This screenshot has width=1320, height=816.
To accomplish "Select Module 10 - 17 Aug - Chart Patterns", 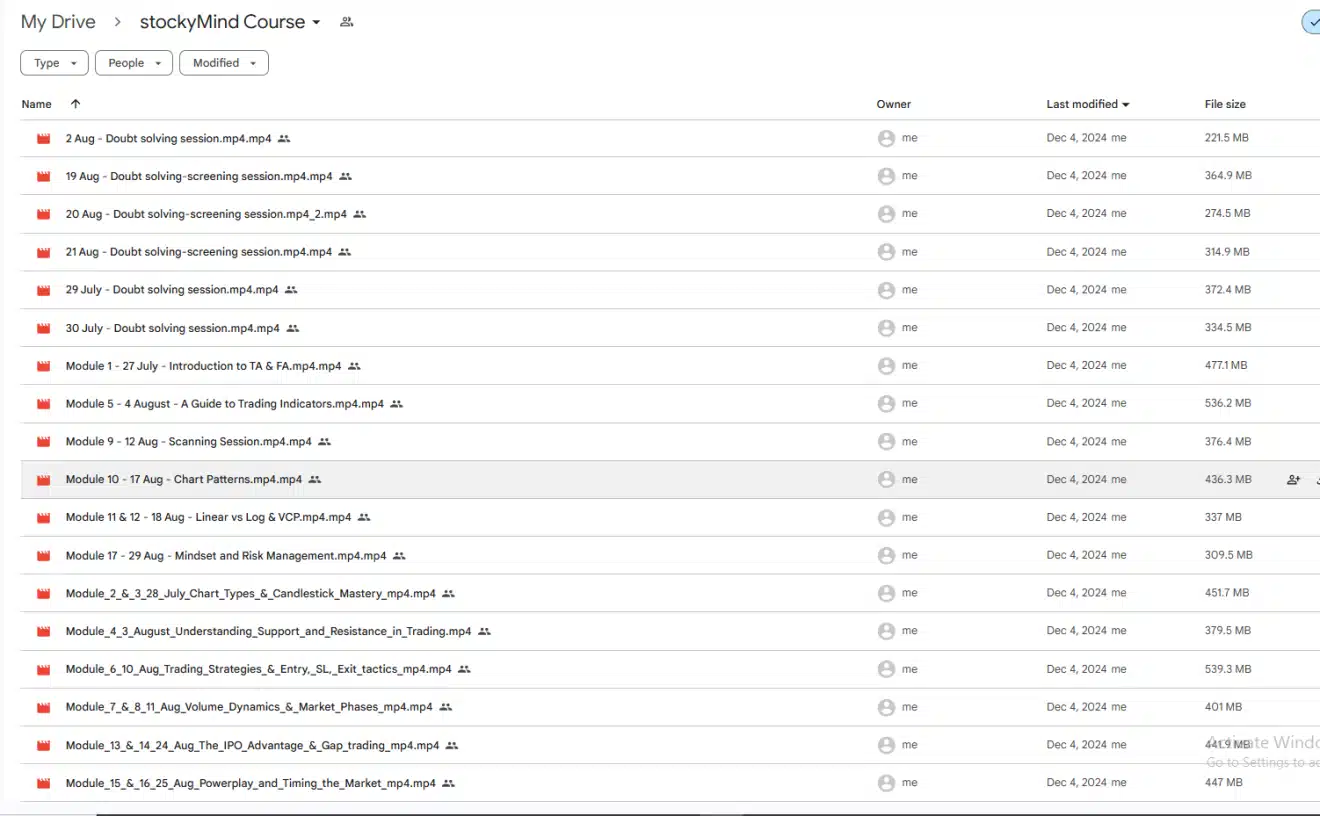I will point(184,481).
